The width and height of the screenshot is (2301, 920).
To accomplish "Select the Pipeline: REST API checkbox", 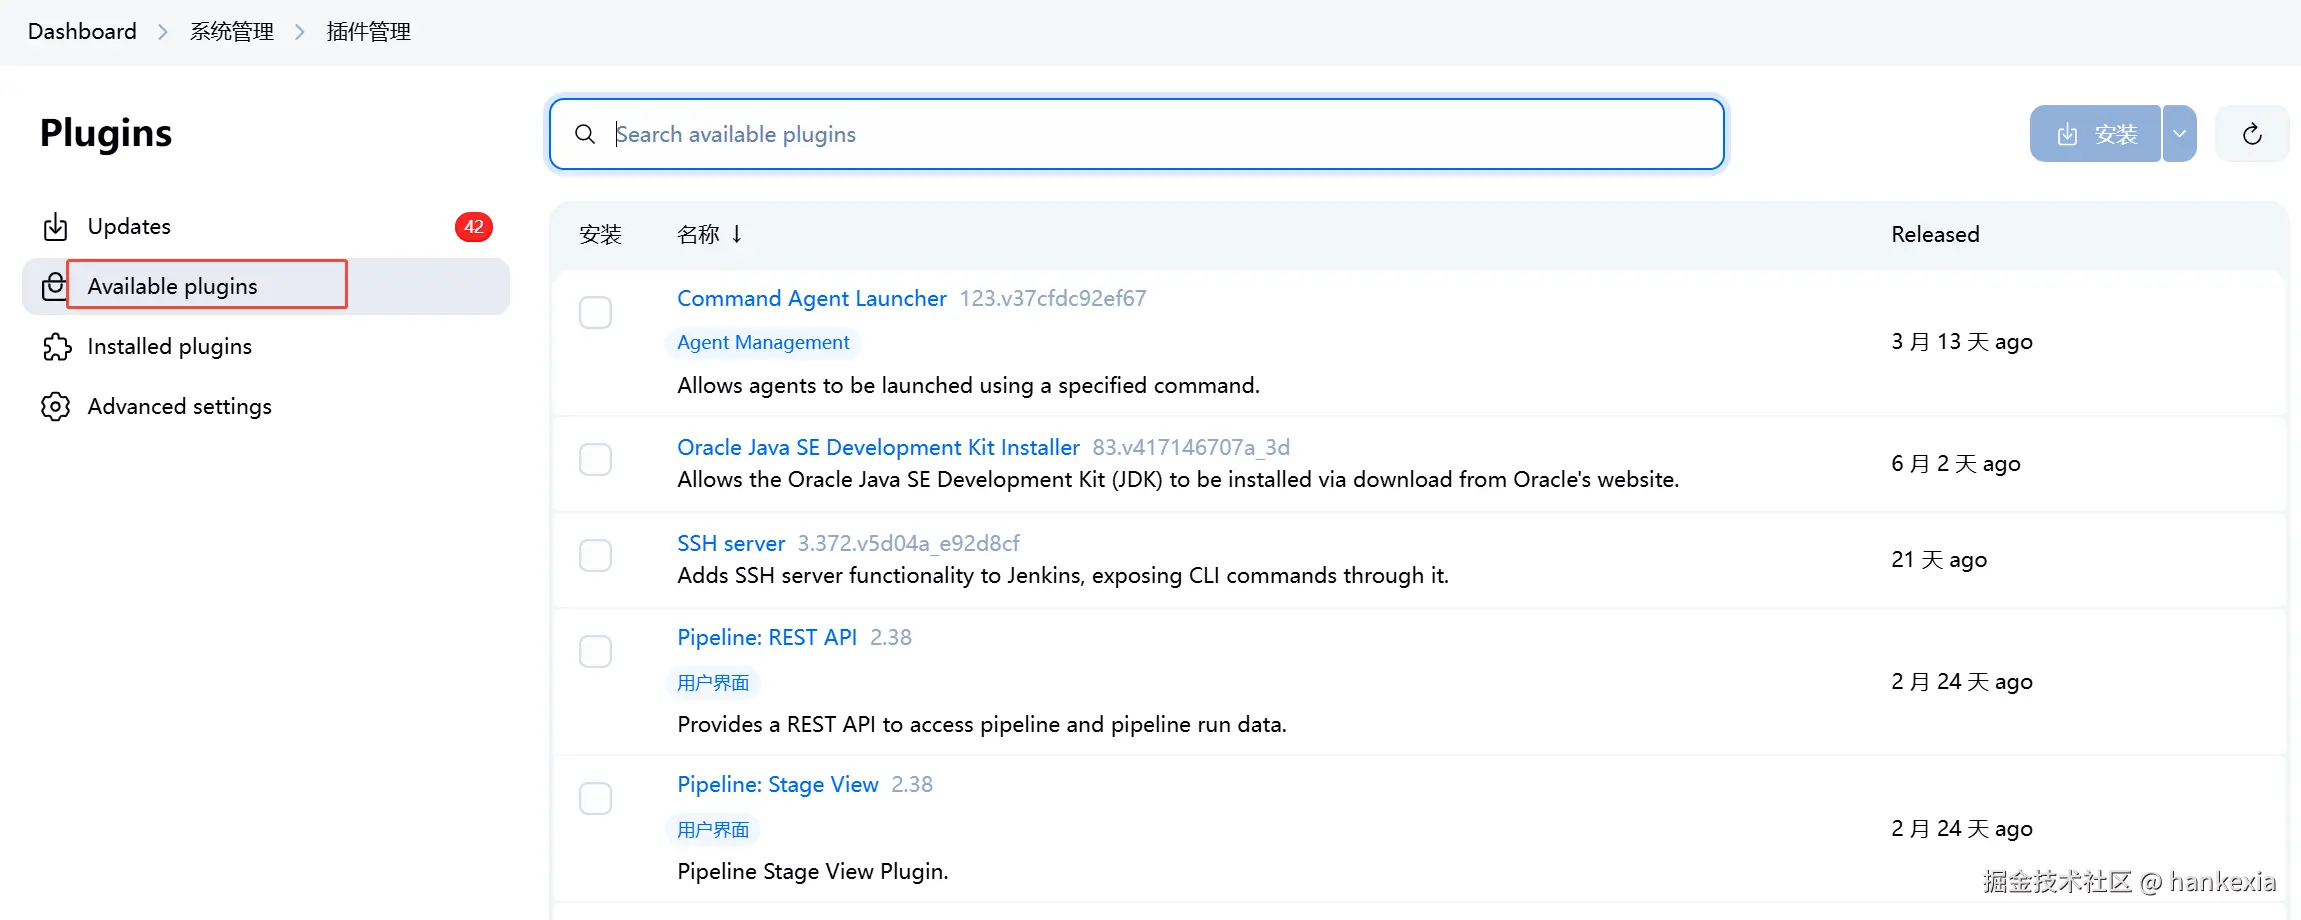I will pyautogui.click(x=596, y=652).
